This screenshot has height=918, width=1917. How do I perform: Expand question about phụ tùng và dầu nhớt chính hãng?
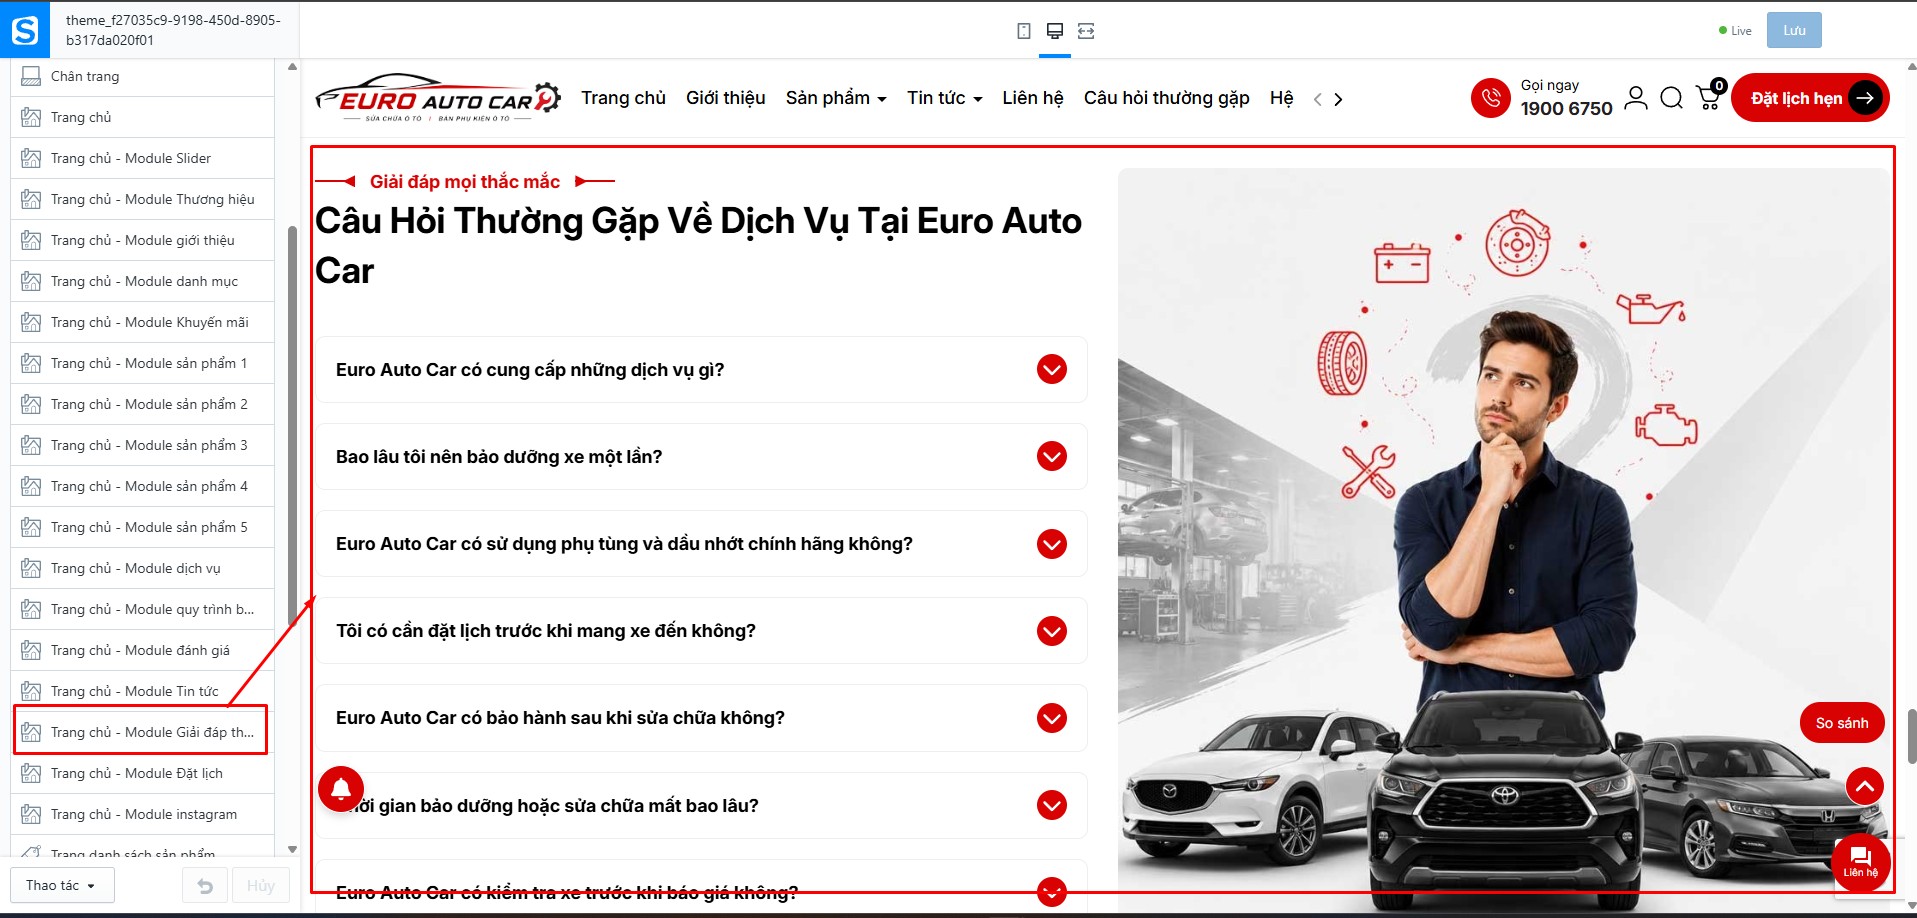(x=701, y=544)
